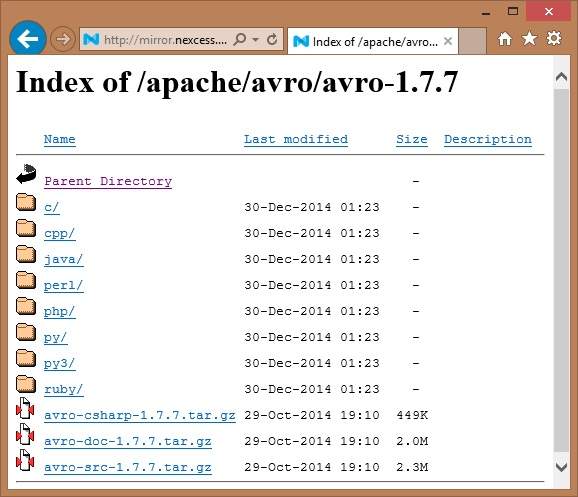Click the browser Forward arrow button
578x497 pixels.
pyautogui.click(x=62, y=39)
